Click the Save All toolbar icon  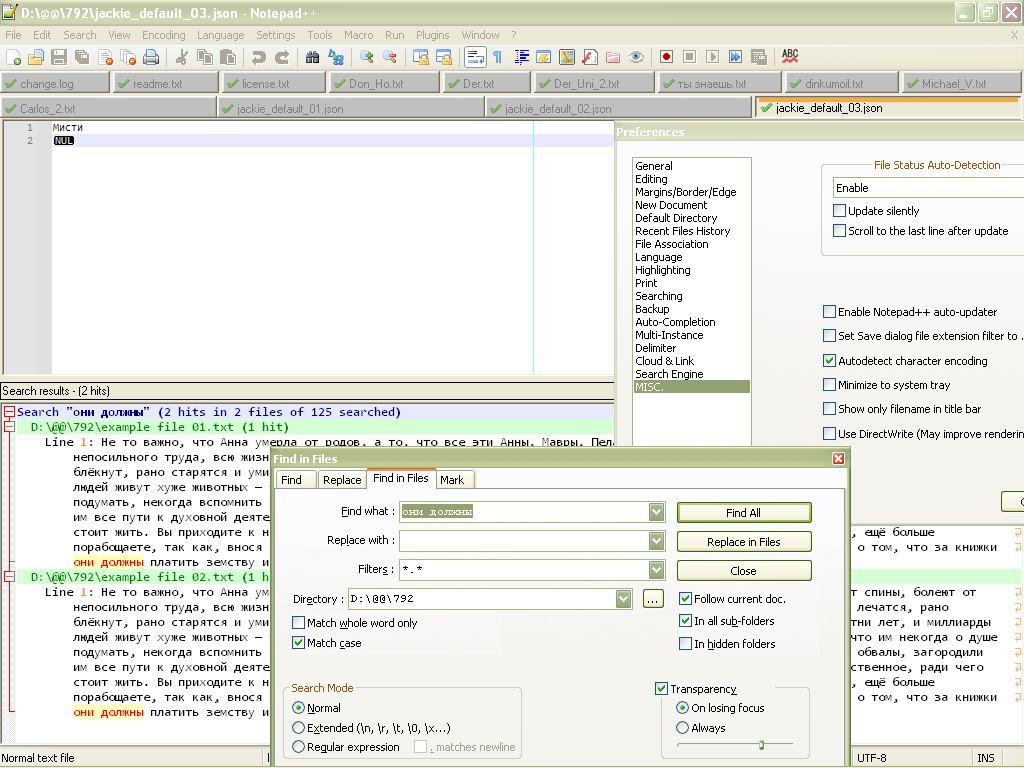[x=82, y=57]
